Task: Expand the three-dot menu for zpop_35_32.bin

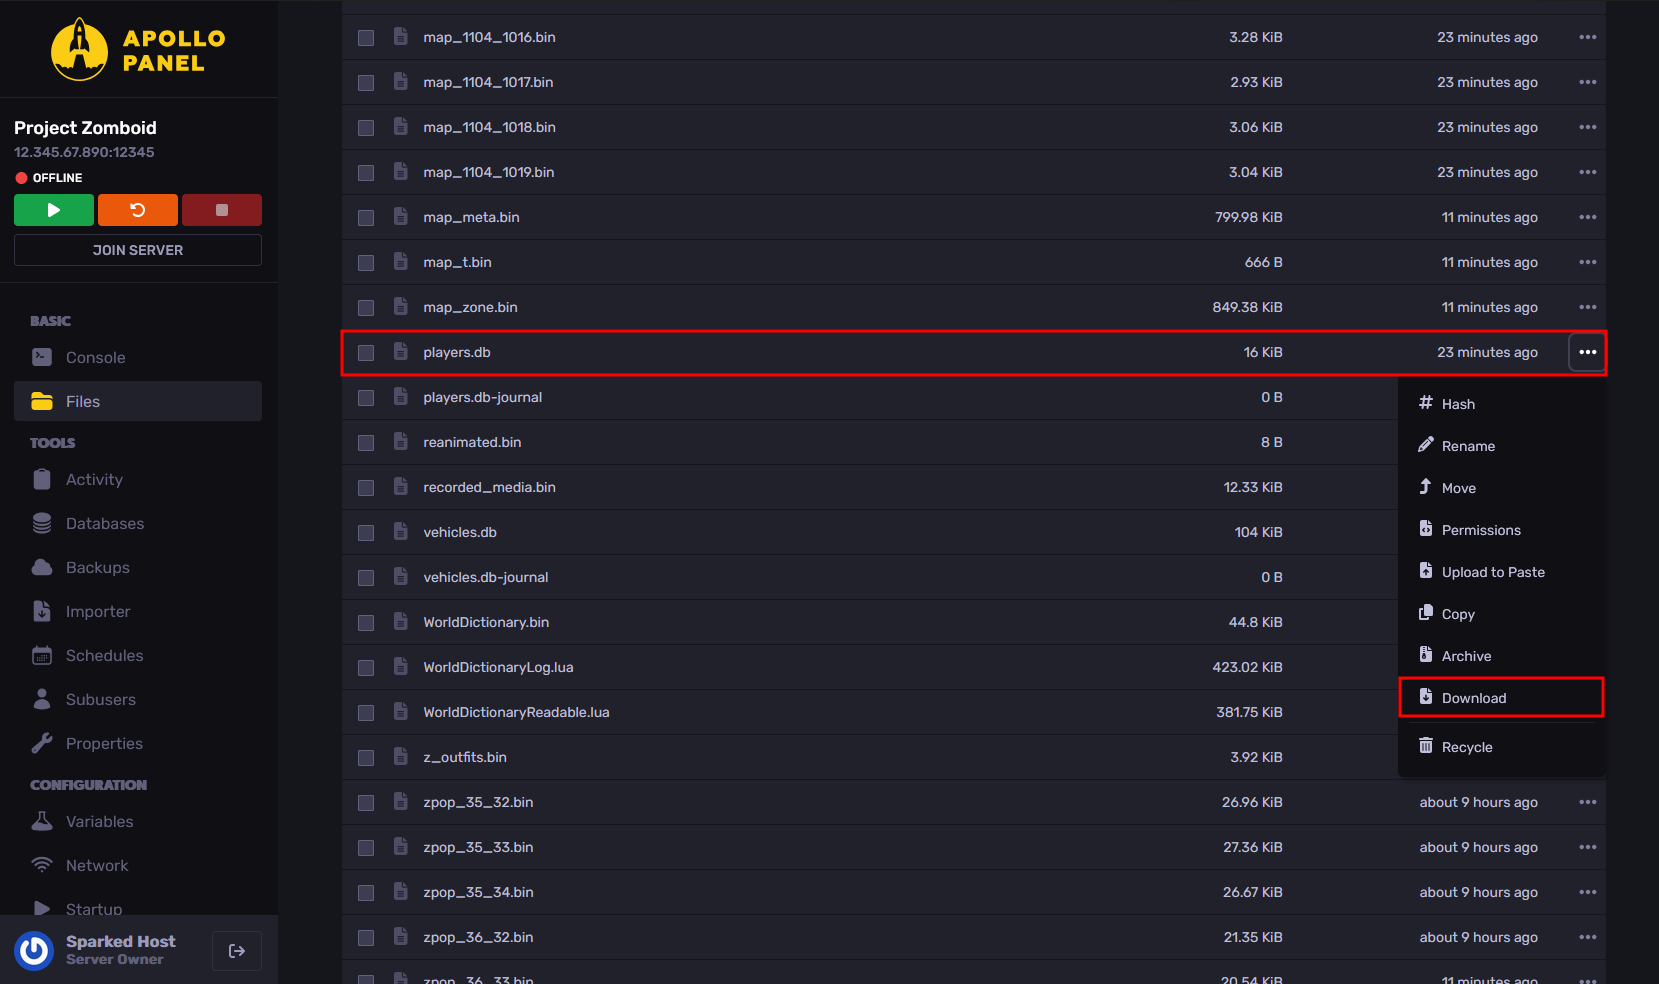Action: pos(1587,802)
